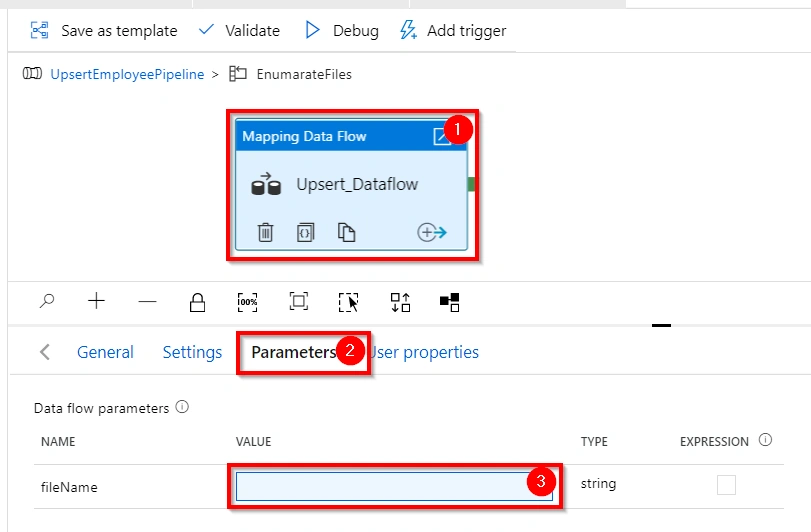Click the NAME column header
This screenshot has height=532, width=811.
point(58,442)
